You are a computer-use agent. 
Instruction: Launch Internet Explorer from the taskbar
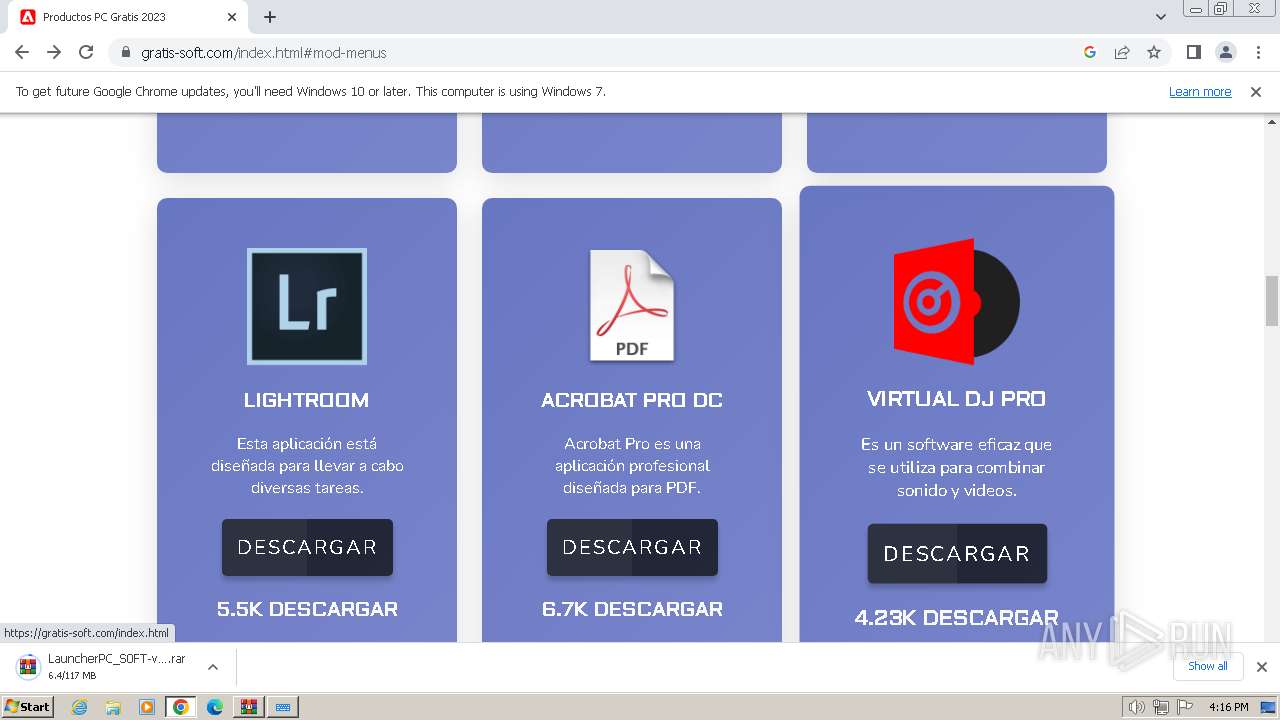click(79, 707)
